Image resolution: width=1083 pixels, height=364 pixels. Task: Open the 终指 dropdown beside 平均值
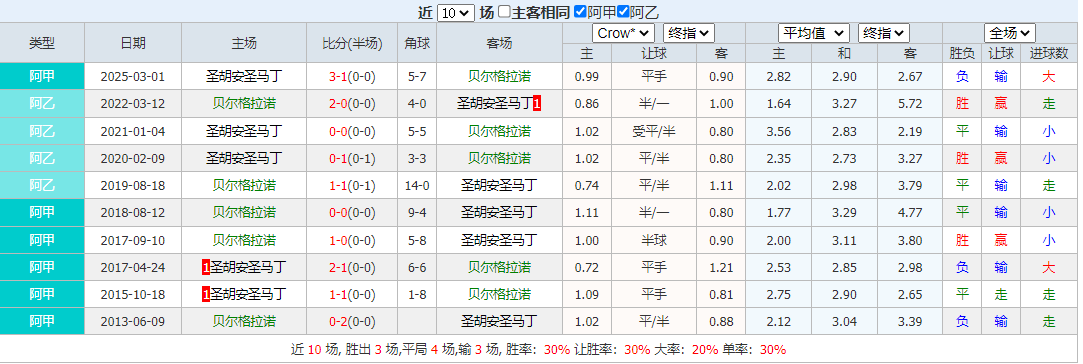883,33
